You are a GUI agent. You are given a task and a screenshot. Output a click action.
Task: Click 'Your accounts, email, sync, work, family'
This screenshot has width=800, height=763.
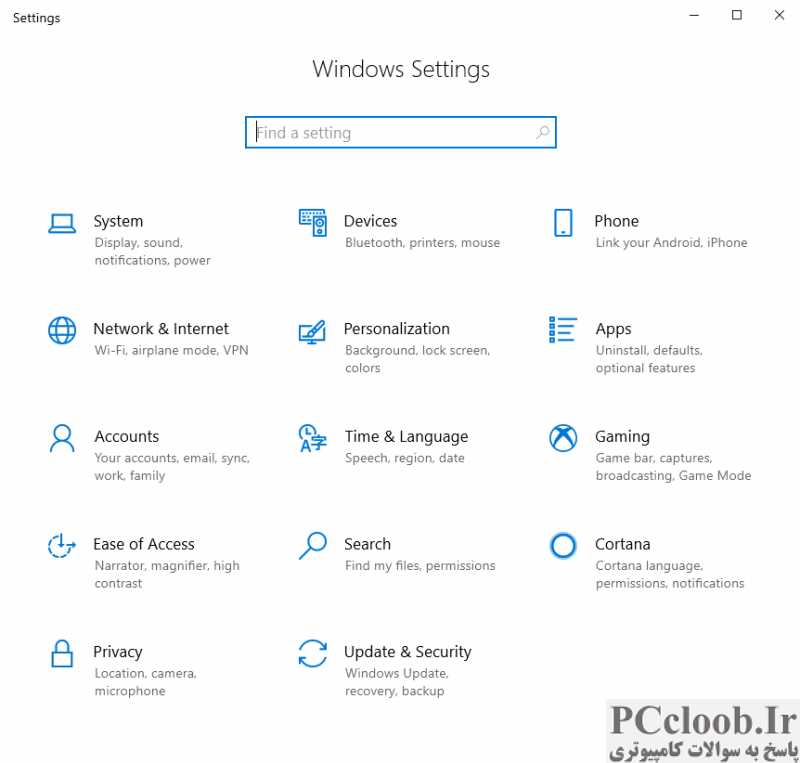click(x=172, y=467)
